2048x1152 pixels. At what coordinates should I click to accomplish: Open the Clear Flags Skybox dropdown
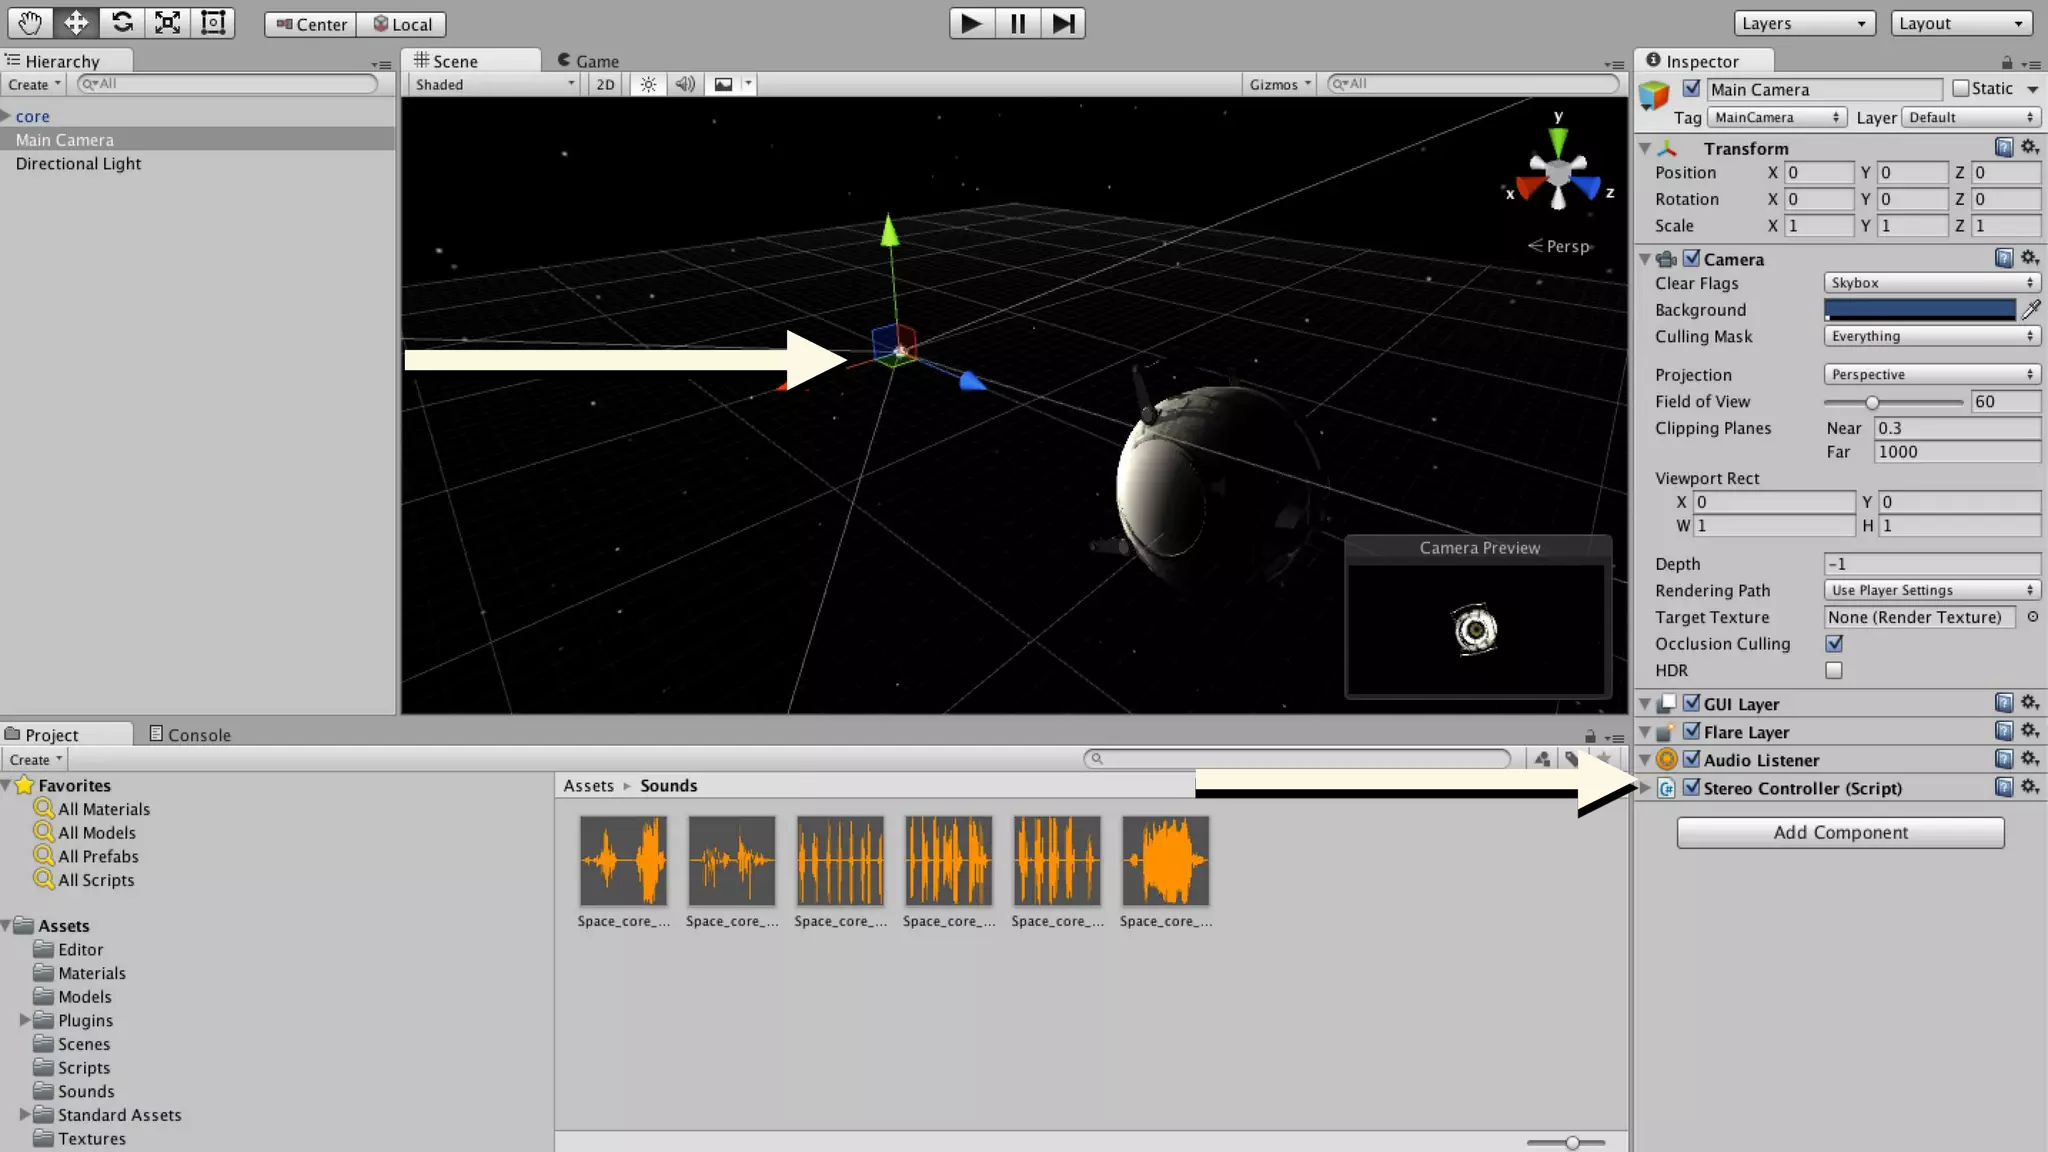(1931, 283)
